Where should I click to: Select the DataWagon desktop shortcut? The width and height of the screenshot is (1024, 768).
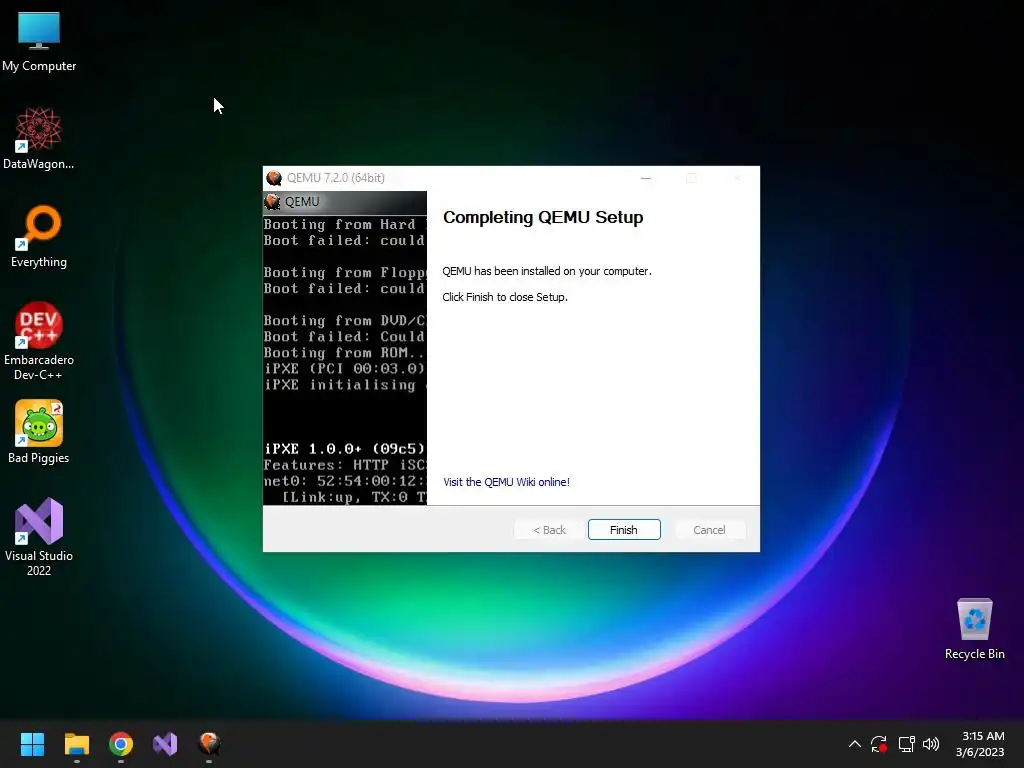[39, 138]
